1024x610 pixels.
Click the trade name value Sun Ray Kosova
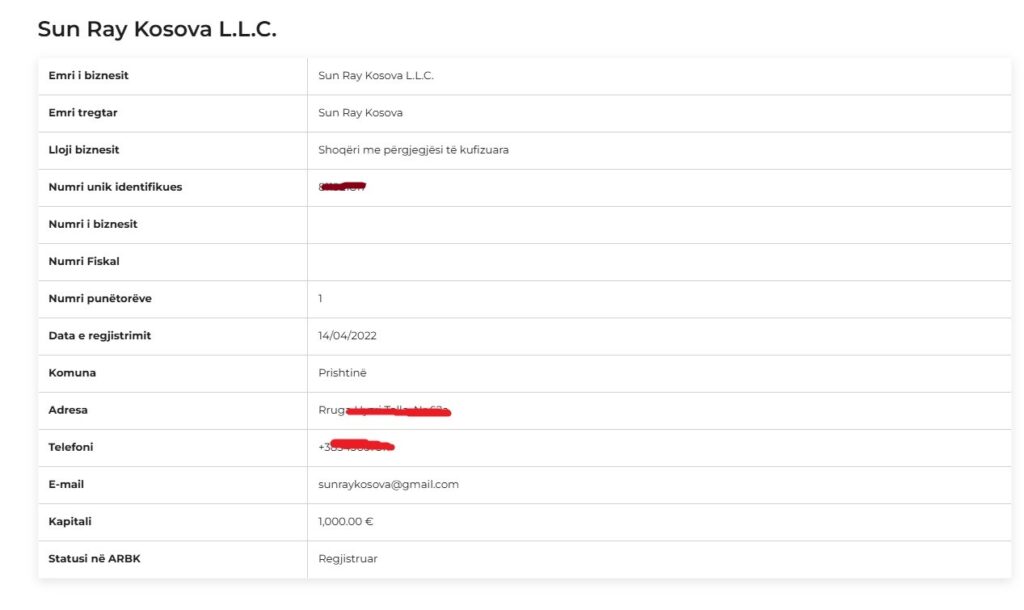(360, 113)
